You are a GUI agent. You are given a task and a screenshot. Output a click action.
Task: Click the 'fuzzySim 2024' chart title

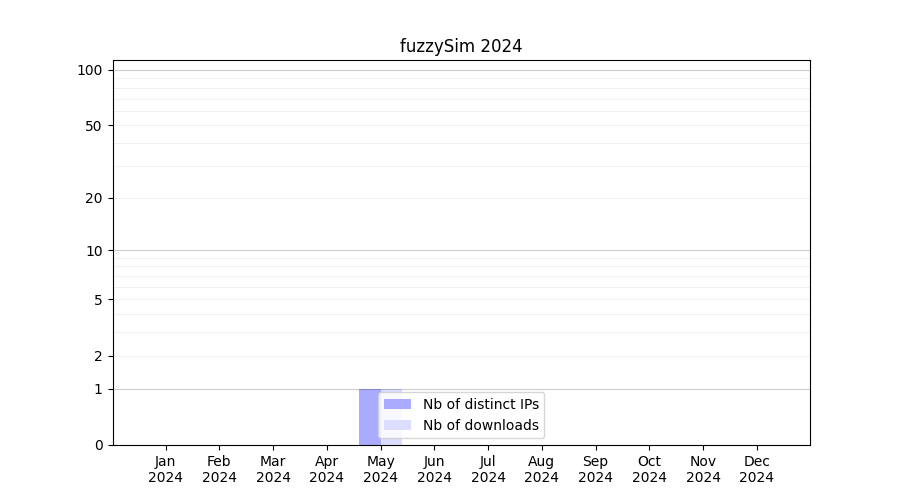point(461,46)
